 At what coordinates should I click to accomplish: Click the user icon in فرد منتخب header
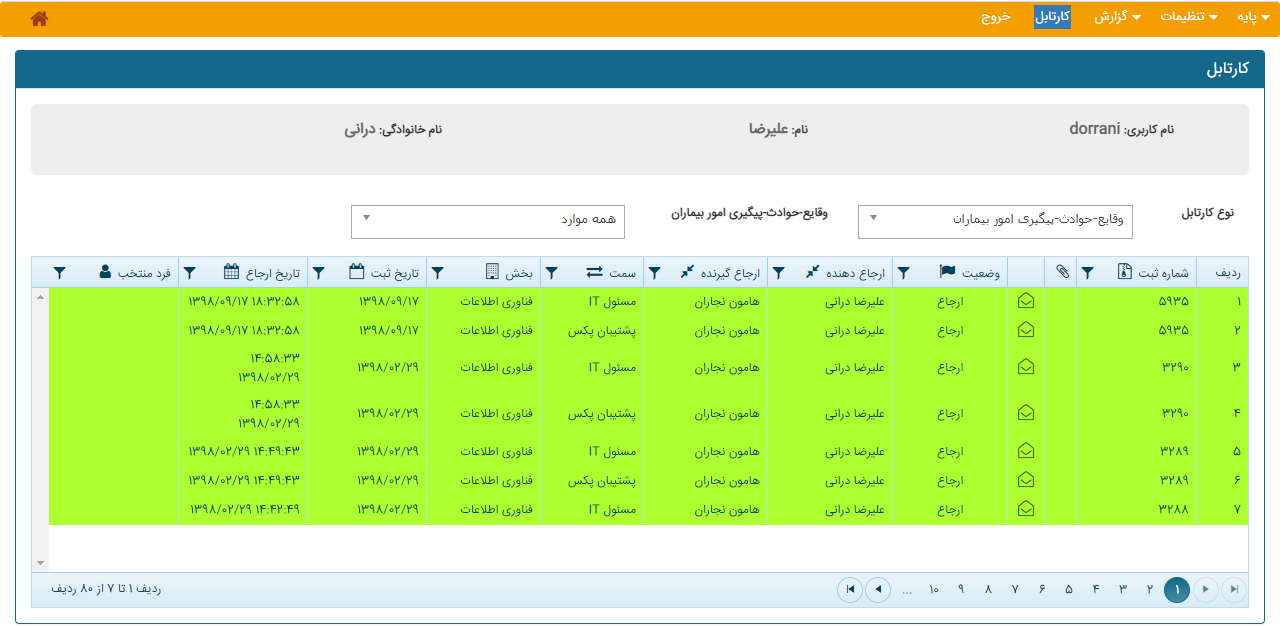106,271
